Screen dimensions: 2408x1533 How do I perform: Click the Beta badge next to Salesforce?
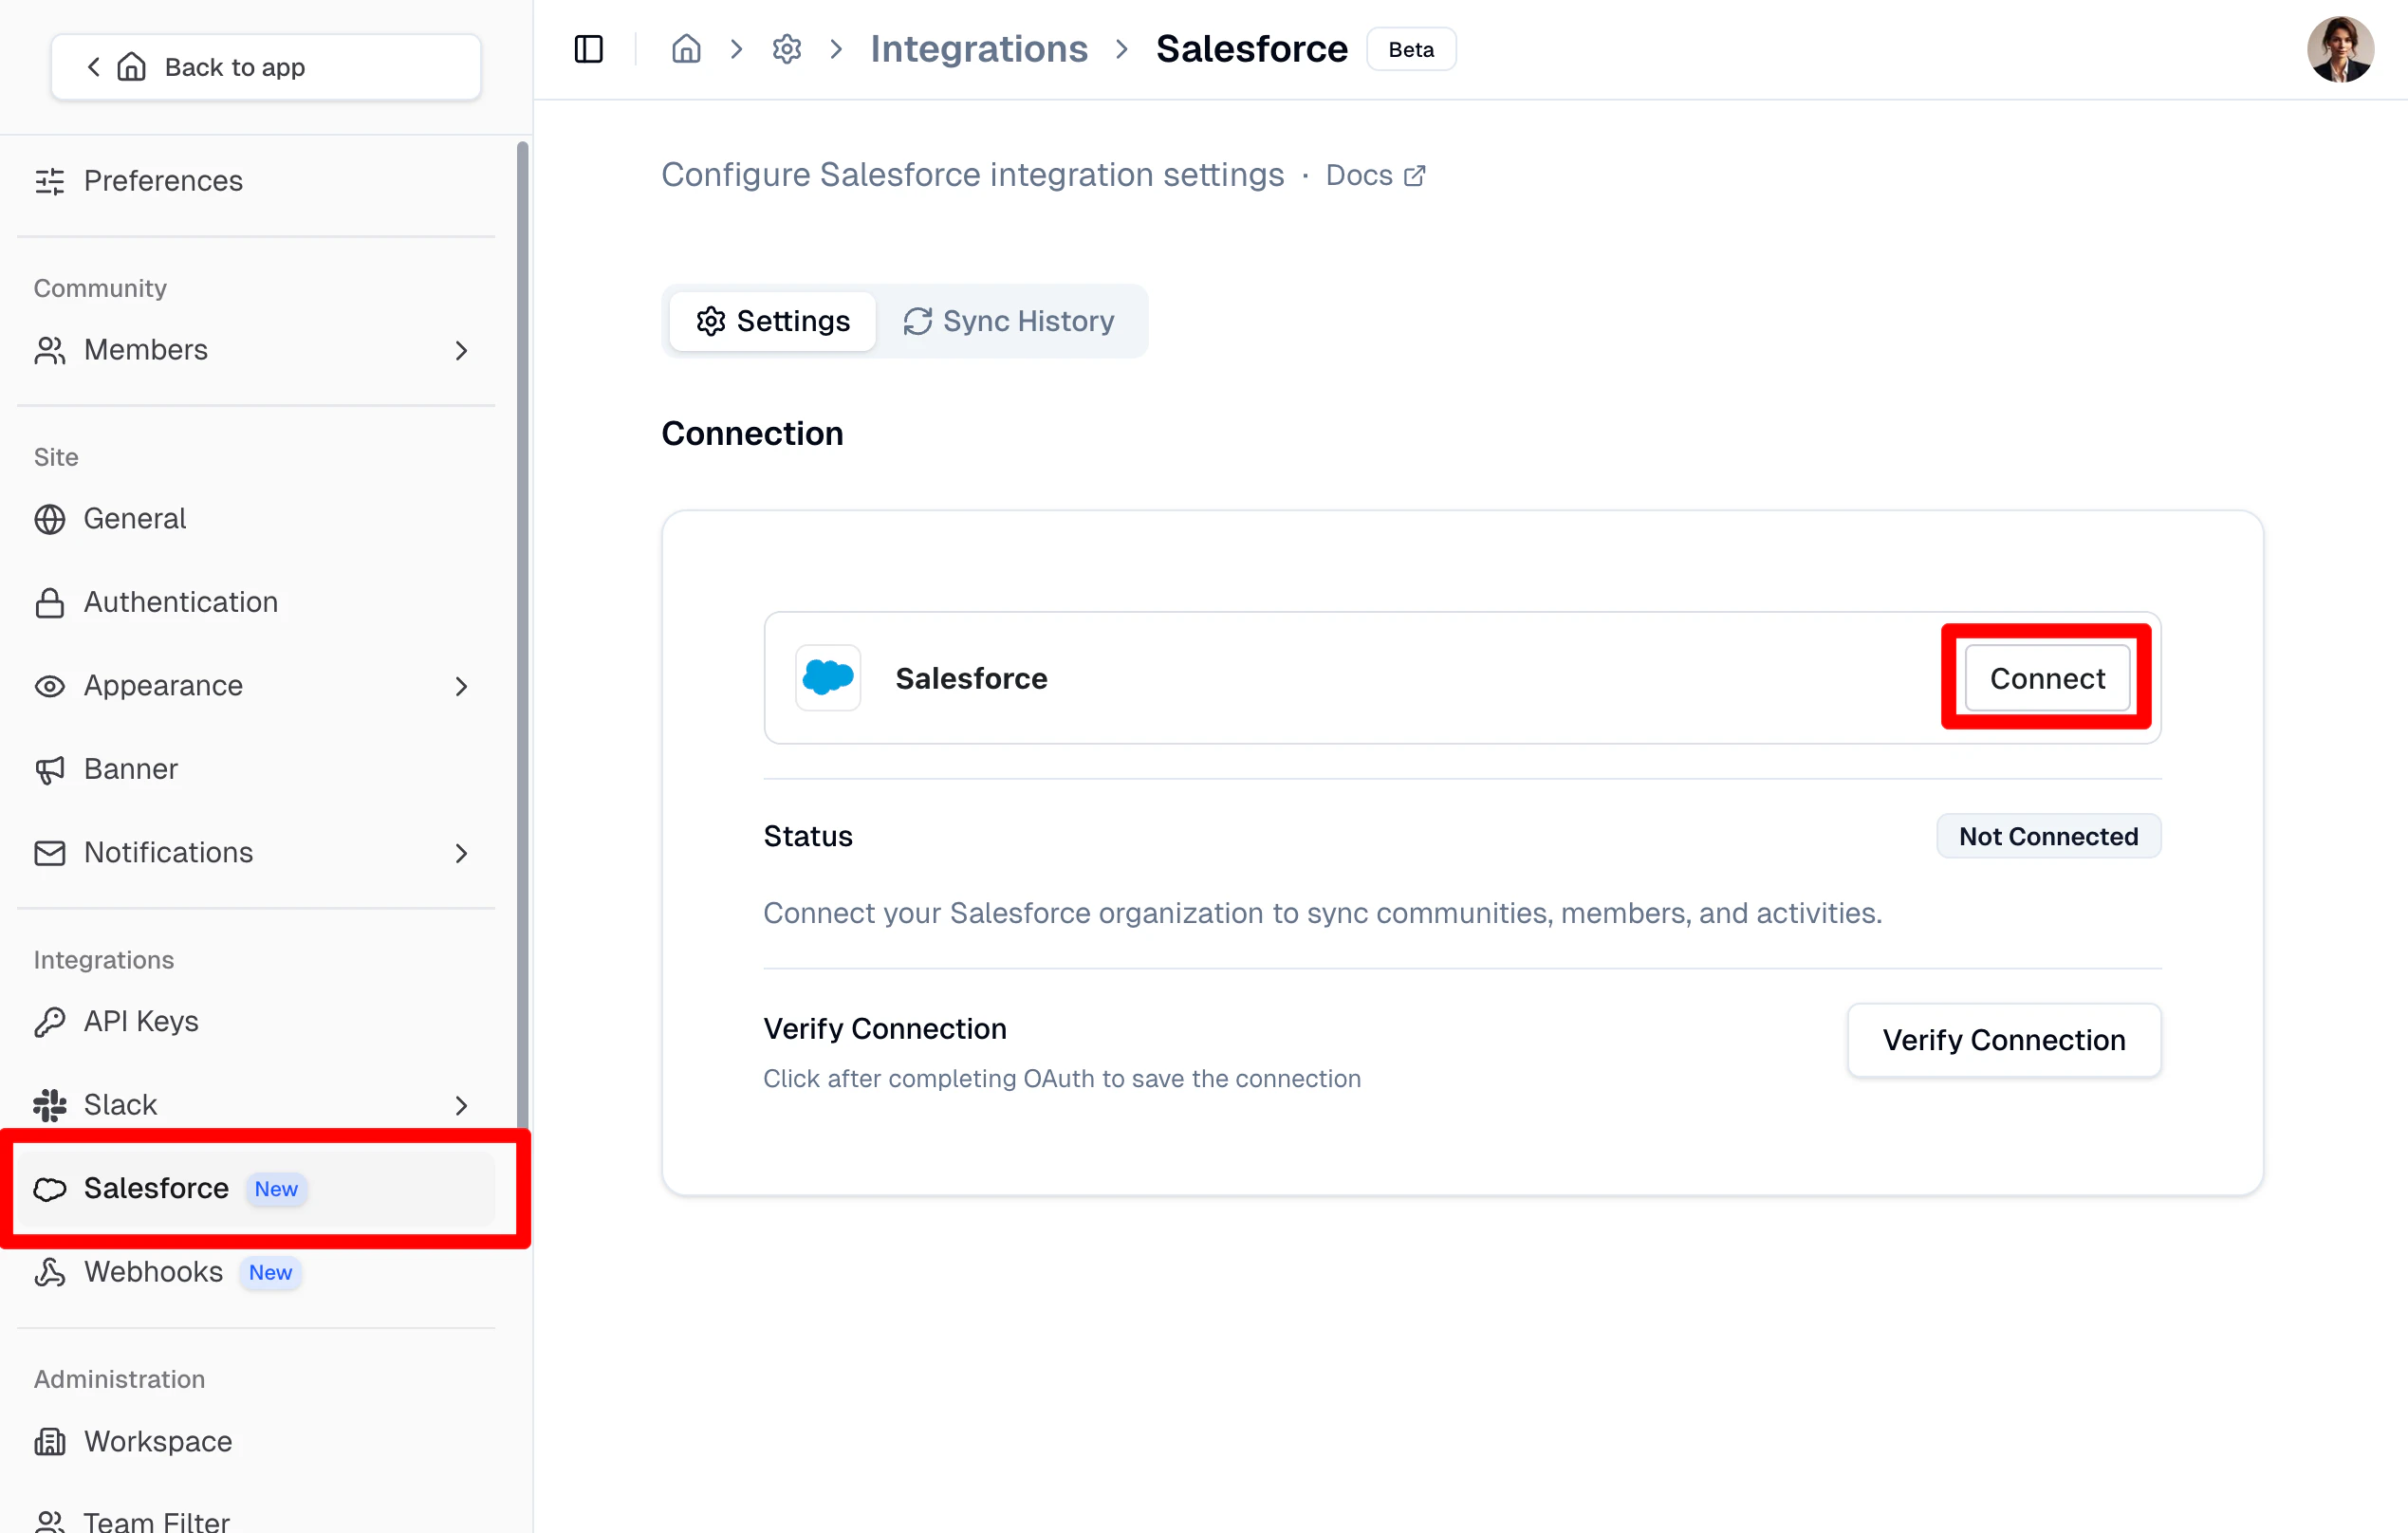tap(1410, 49)
